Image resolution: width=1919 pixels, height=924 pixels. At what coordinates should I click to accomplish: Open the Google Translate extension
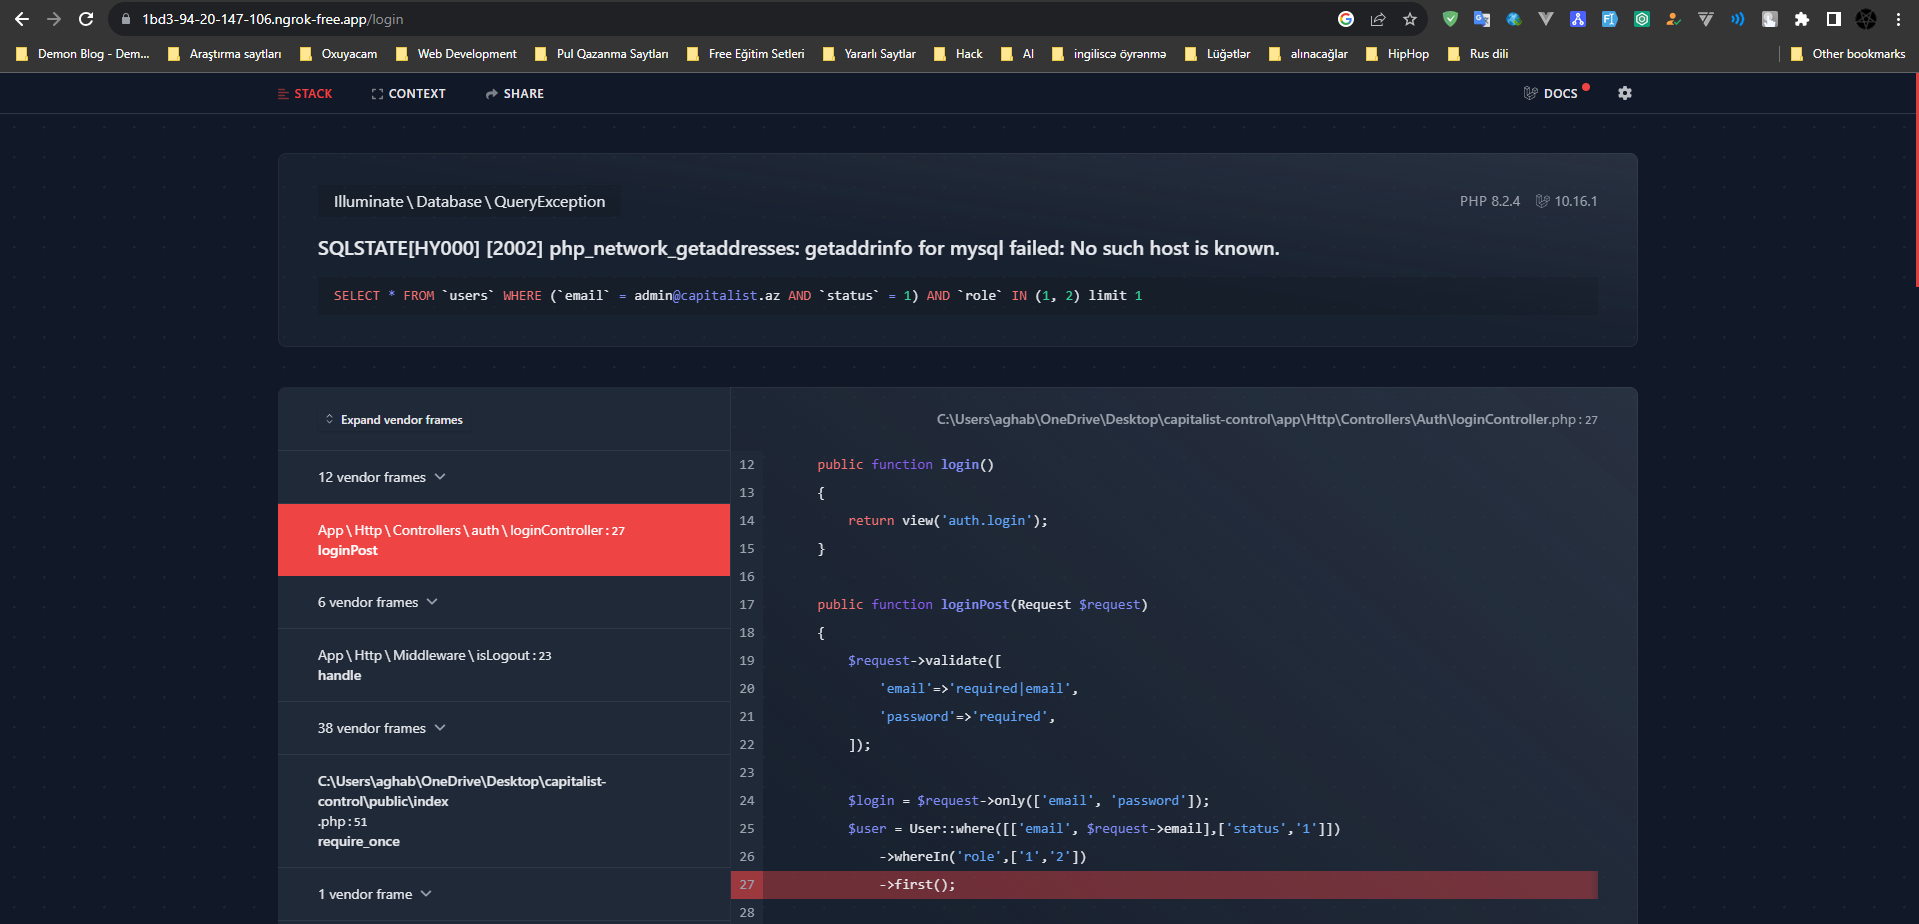pos(1482,19)
